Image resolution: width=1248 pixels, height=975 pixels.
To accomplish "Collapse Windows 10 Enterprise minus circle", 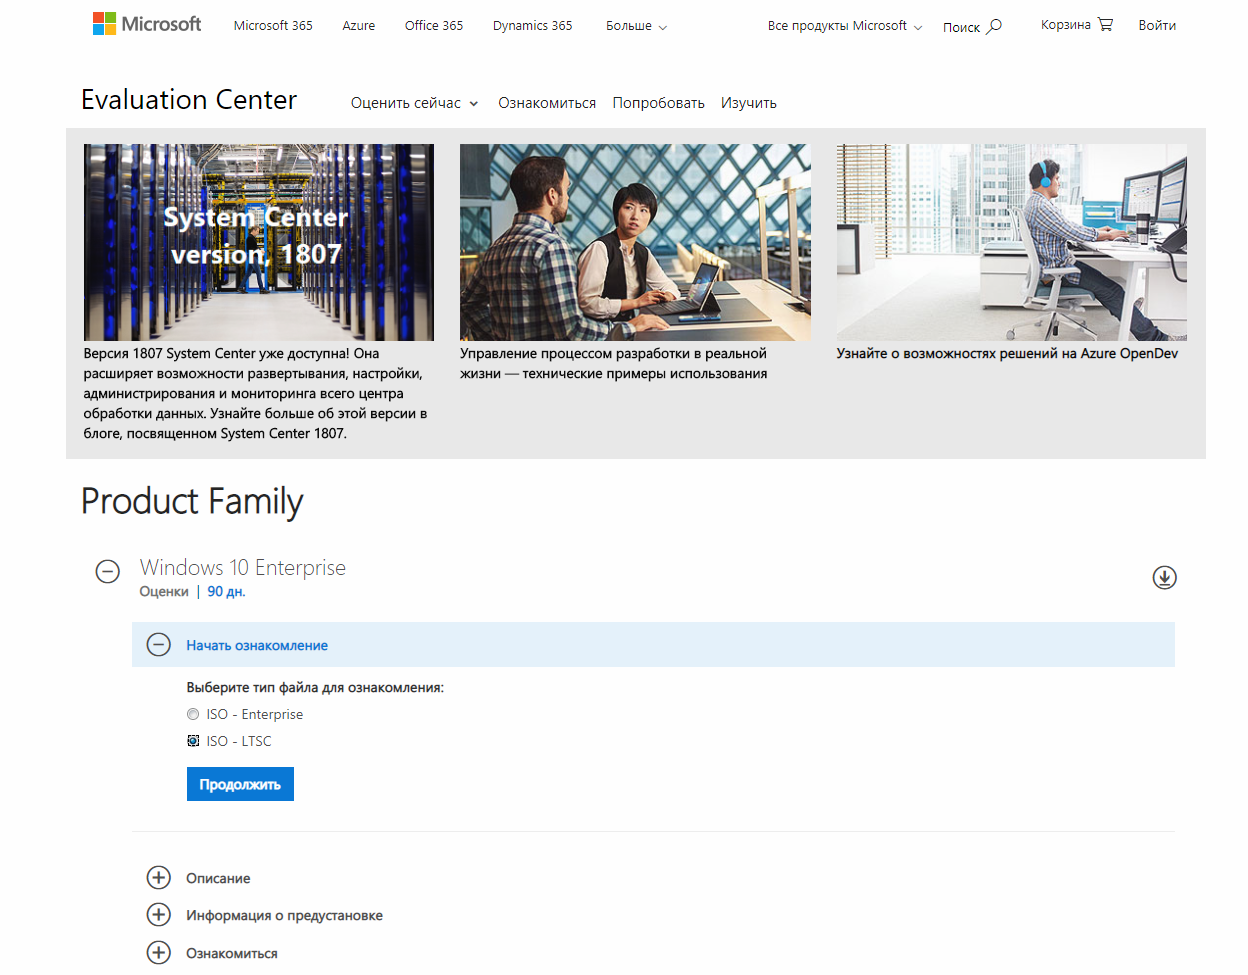I will [x=107, y=571].
